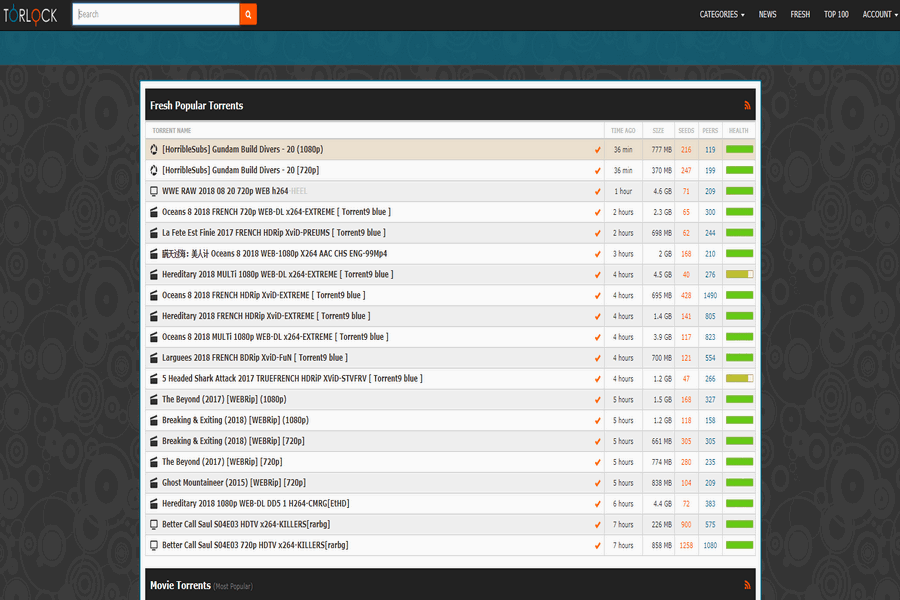Click verified checkmark on WWE RAW row

tap(598, 192)
